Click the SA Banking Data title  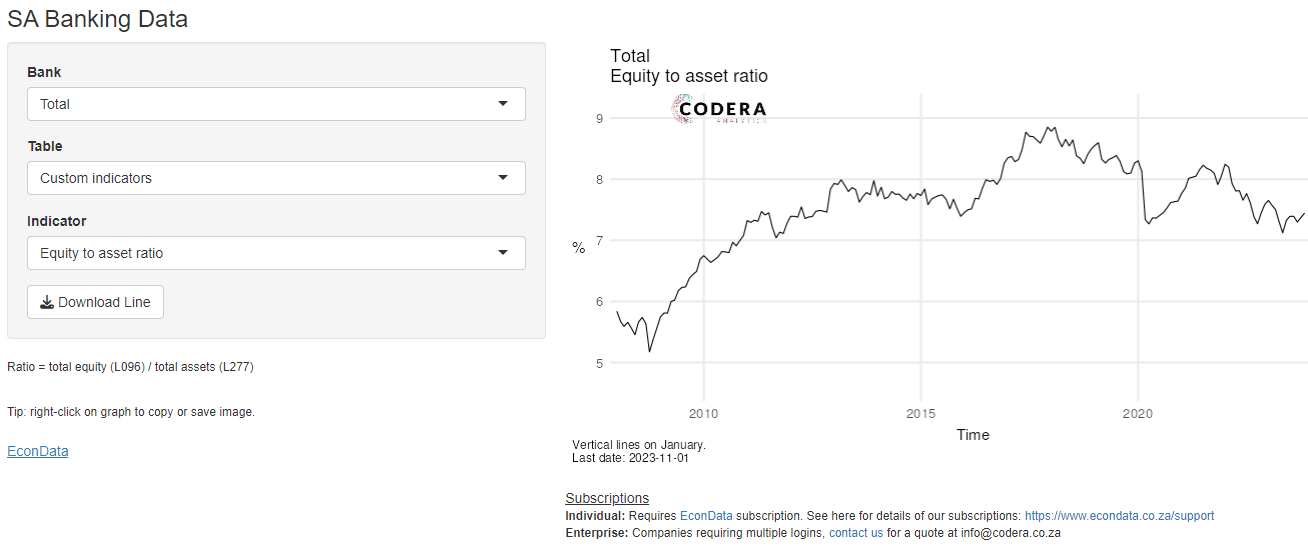click(x=98, y=18)
